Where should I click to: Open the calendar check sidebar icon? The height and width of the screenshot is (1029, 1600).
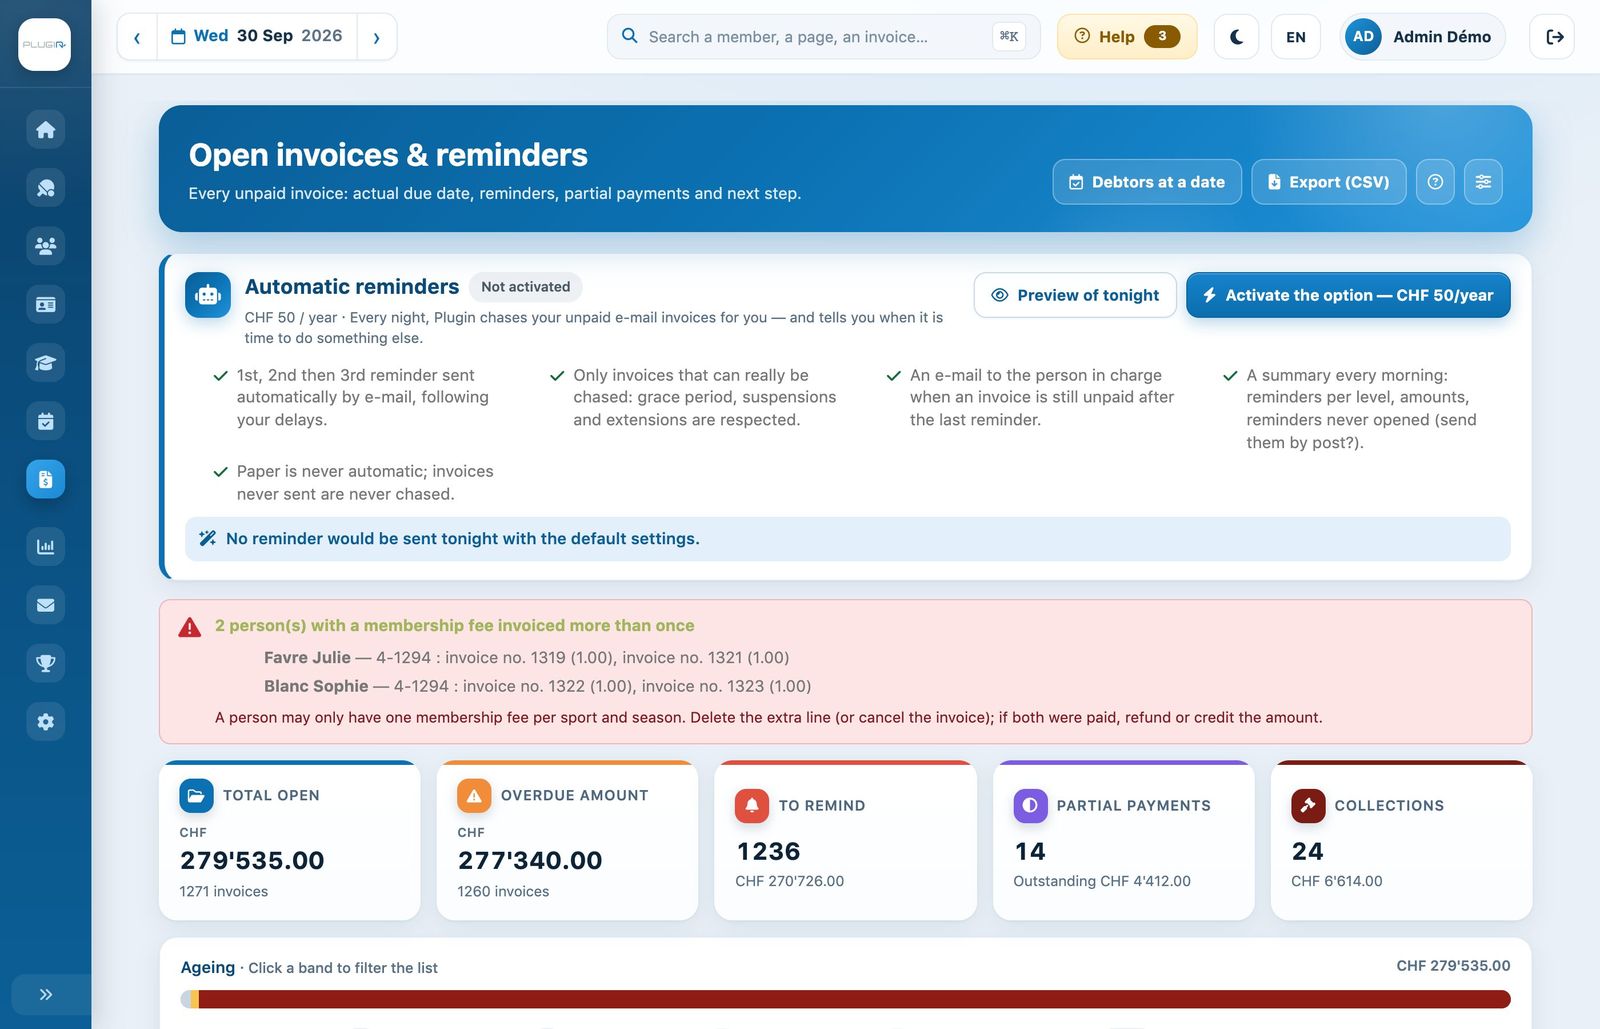45,421
